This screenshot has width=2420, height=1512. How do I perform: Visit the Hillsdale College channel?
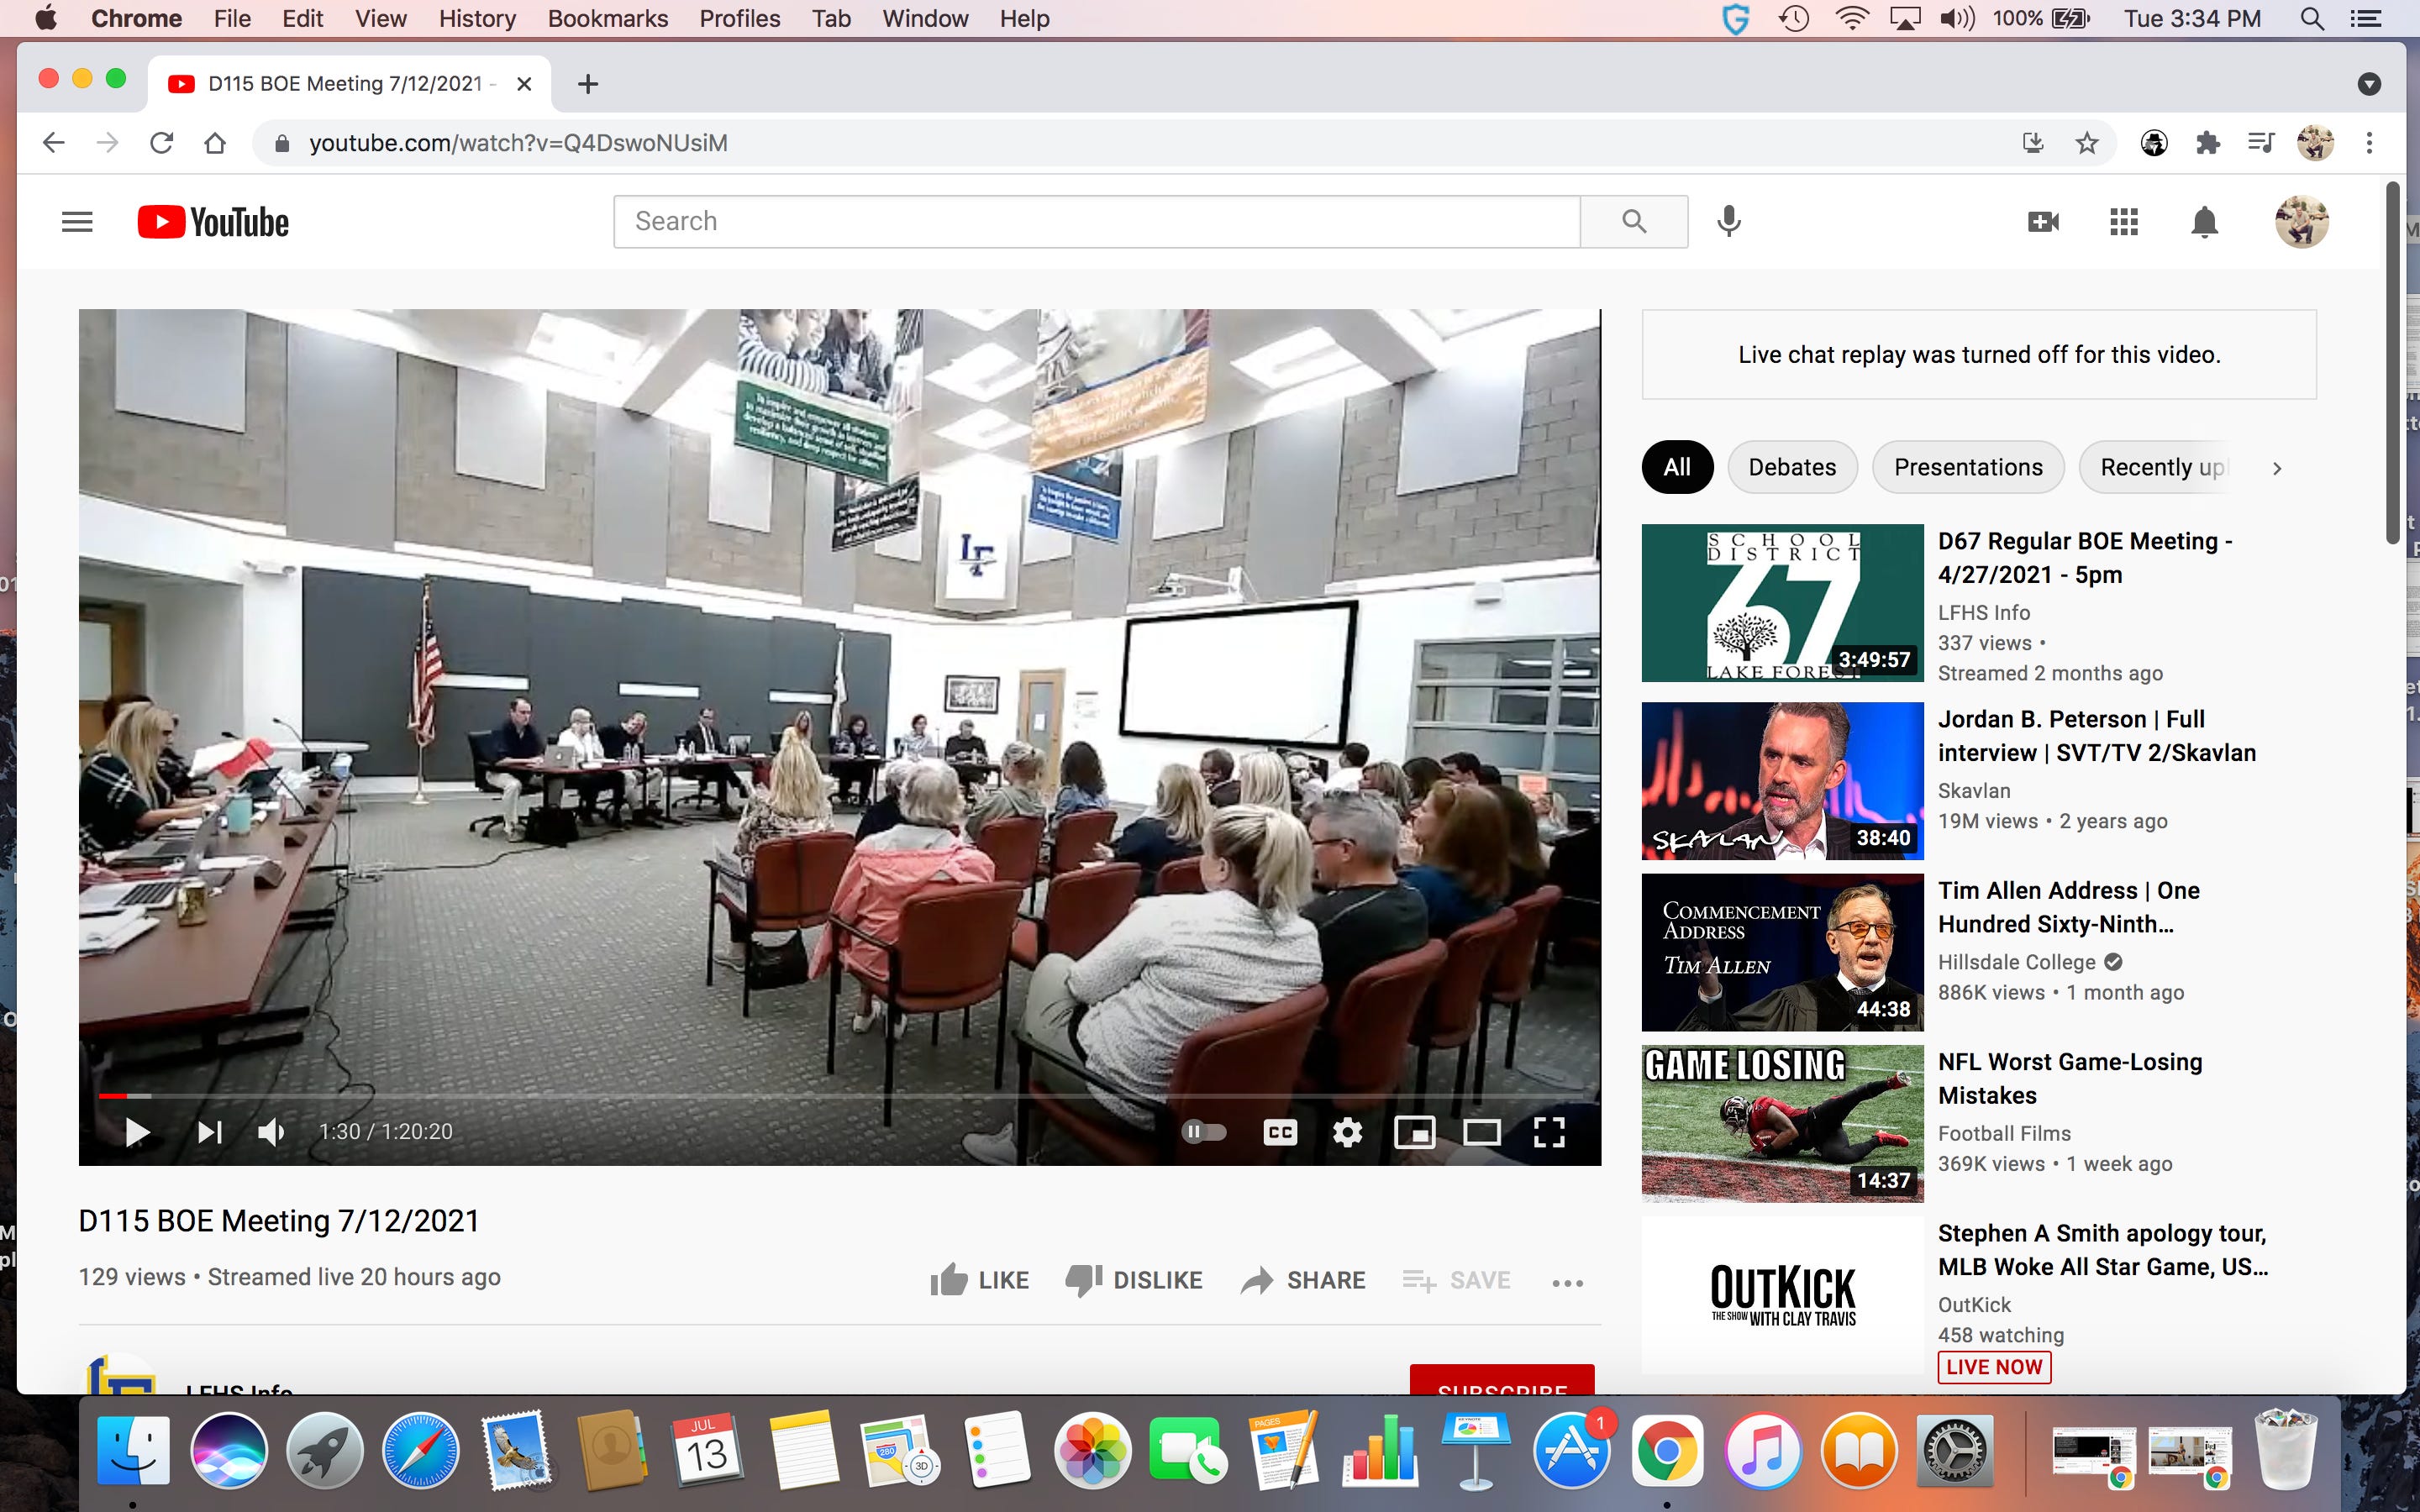coord(2017,962)
